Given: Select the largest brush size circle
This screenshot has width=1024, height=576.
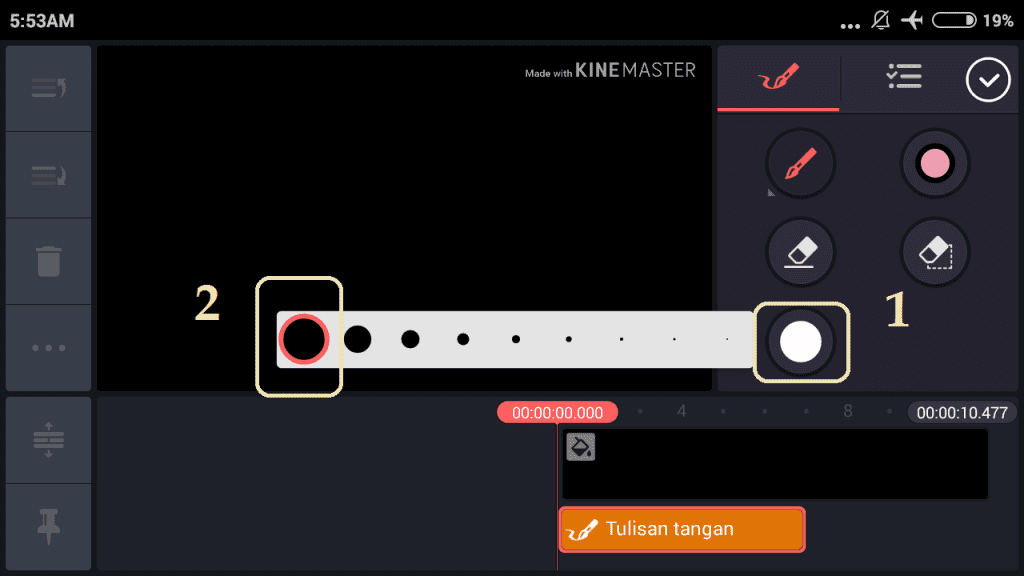Looking at the screenshot, I should [x=304, y=339].
